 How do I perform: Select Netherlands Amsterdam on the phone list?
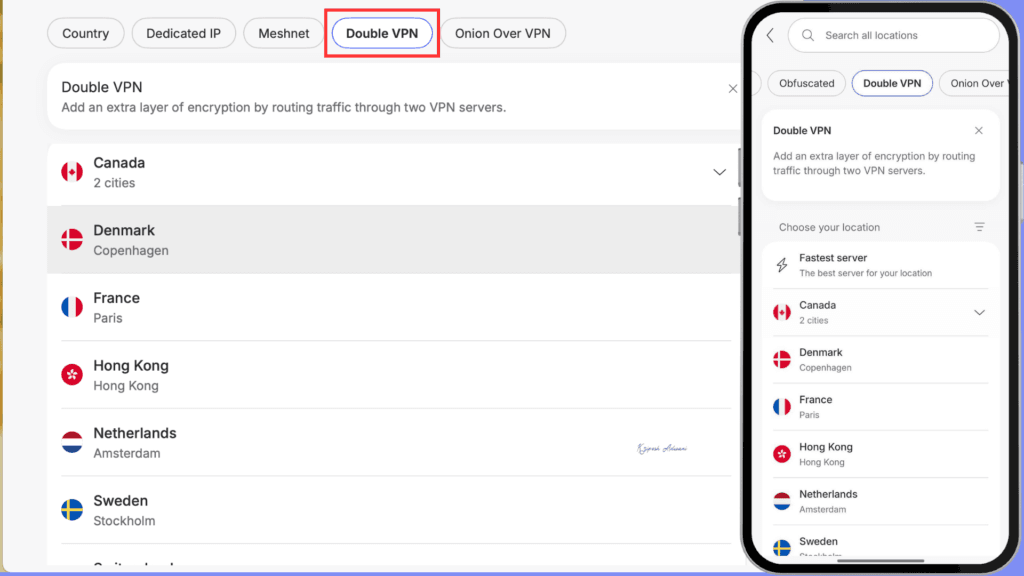pos(880,502)
